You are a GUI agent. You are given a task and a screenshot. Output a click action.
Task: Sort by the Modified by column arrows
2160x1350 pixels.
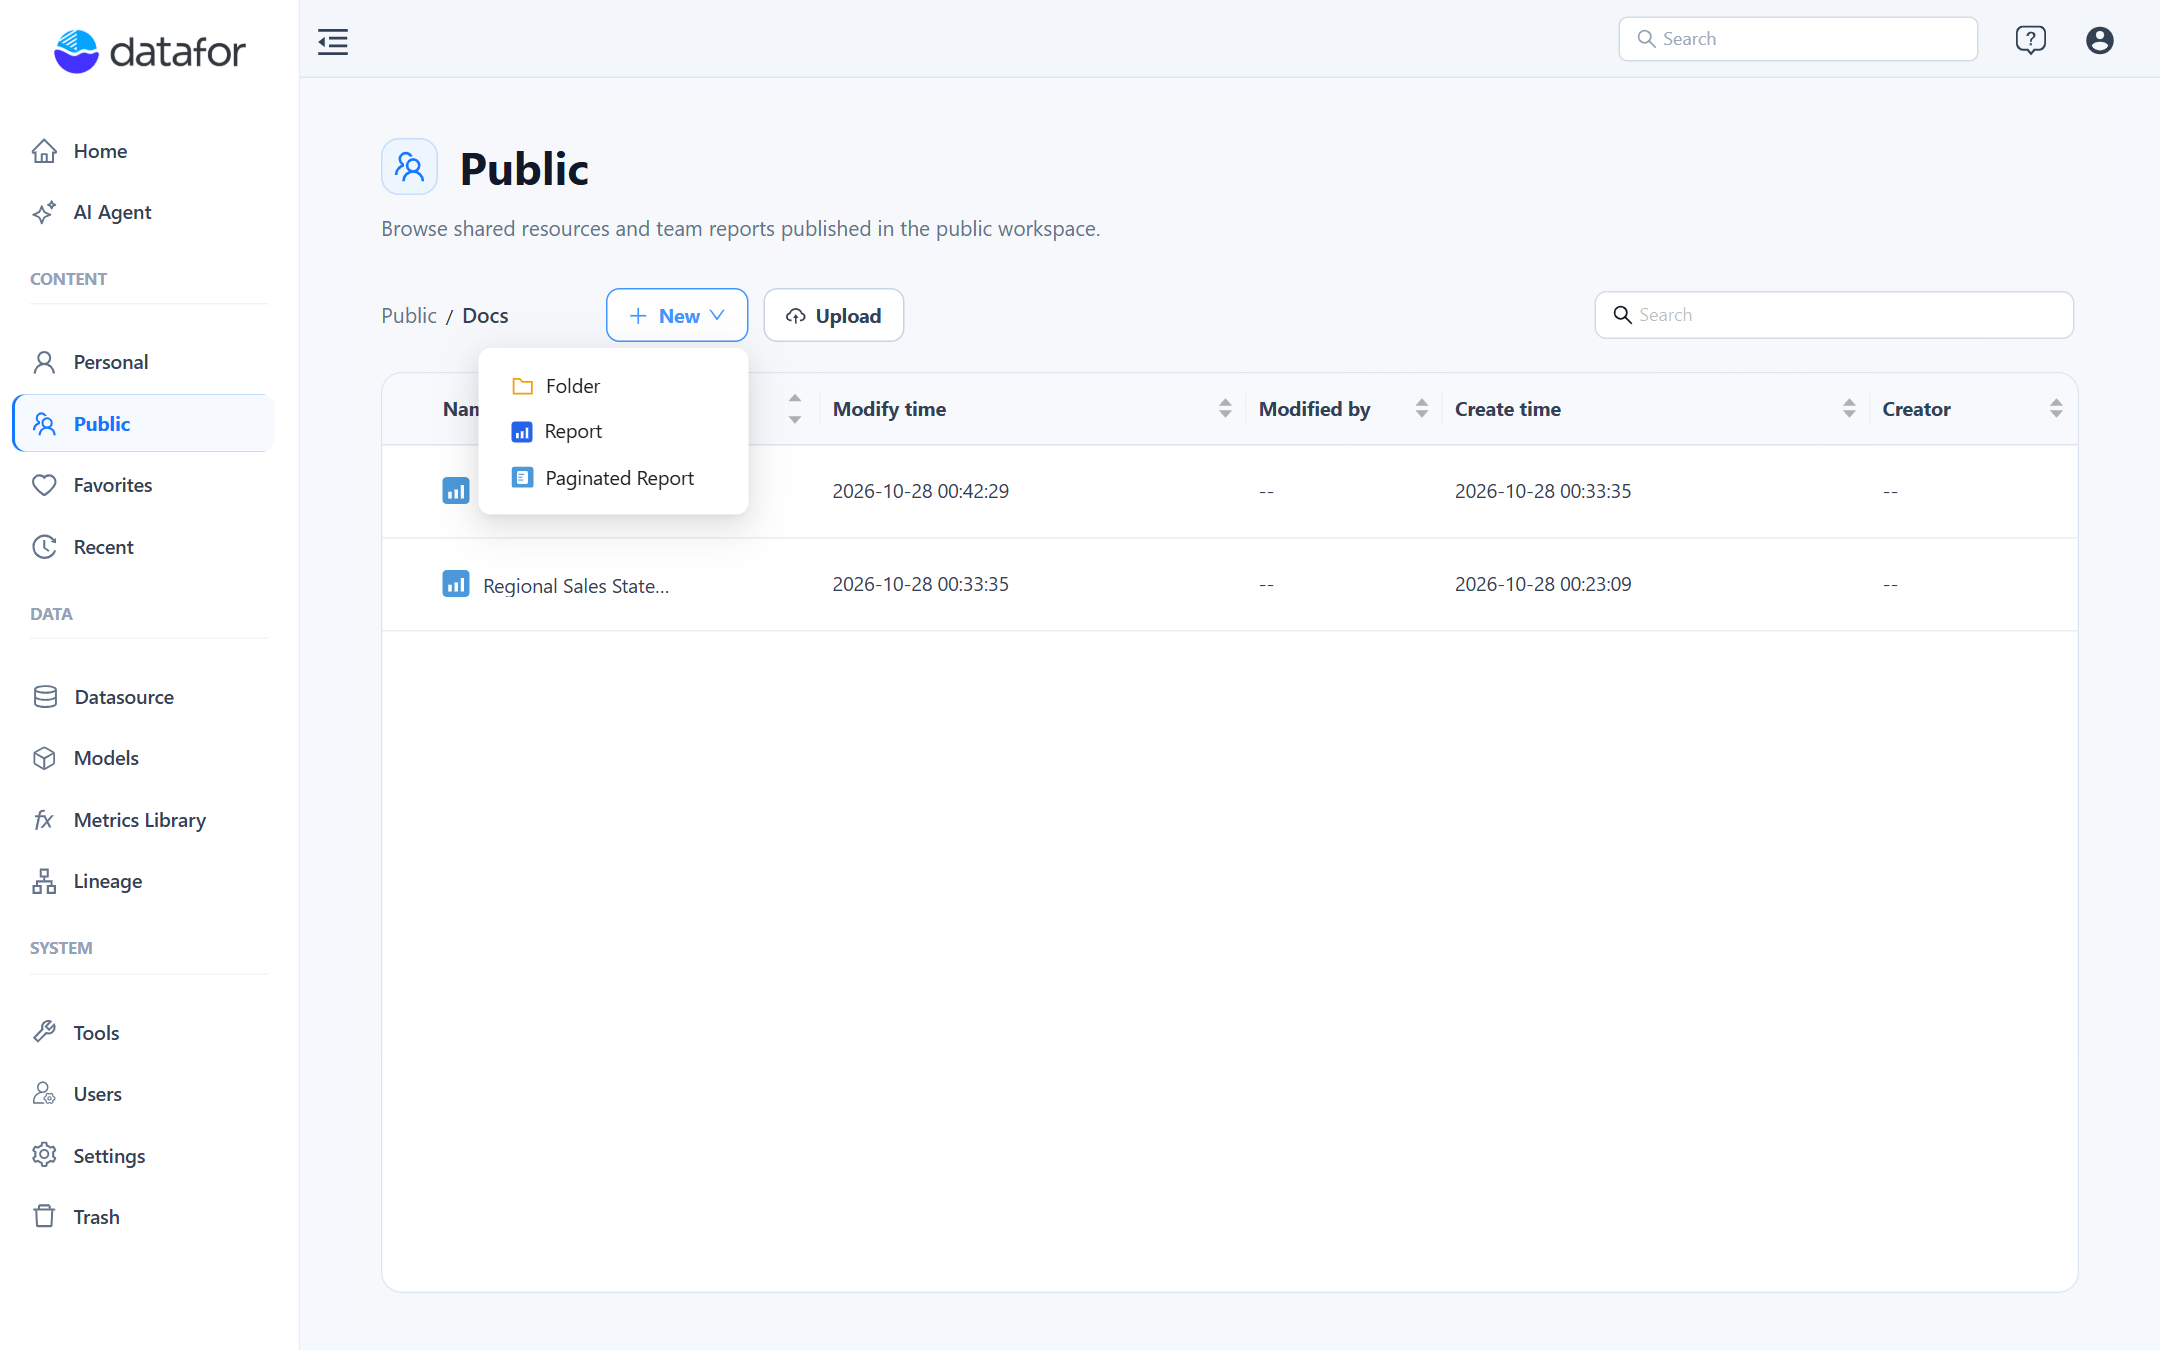point(1421,409)
